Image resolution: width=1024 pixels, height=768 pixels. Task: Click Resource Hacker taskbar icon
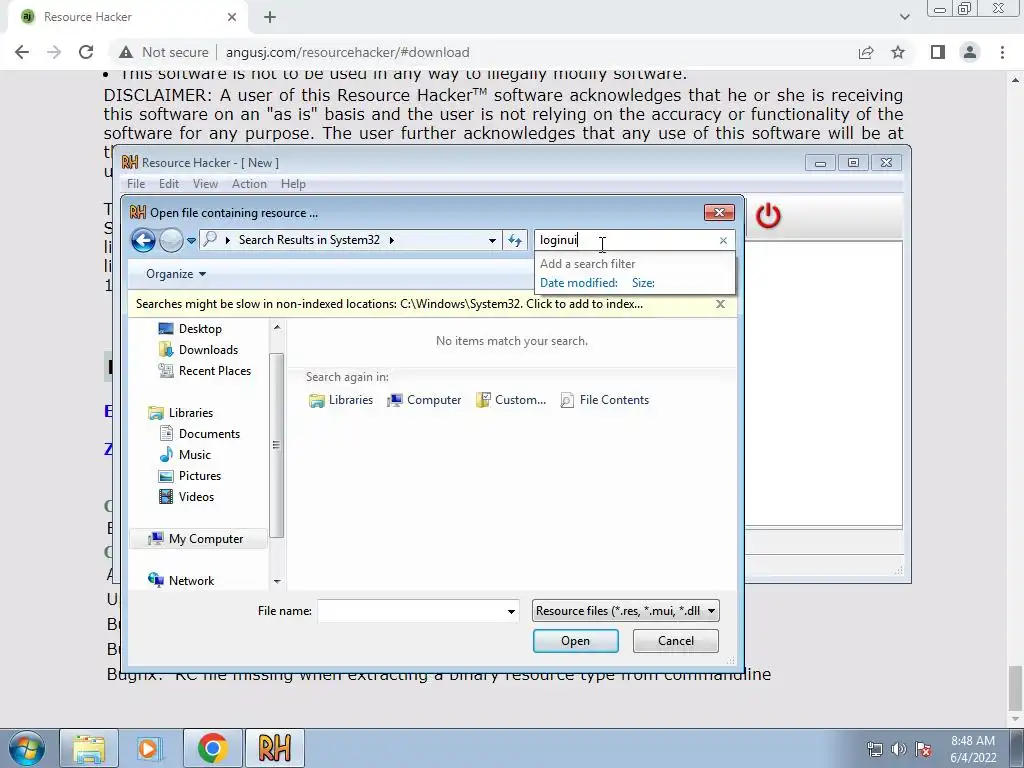(274, 748)
